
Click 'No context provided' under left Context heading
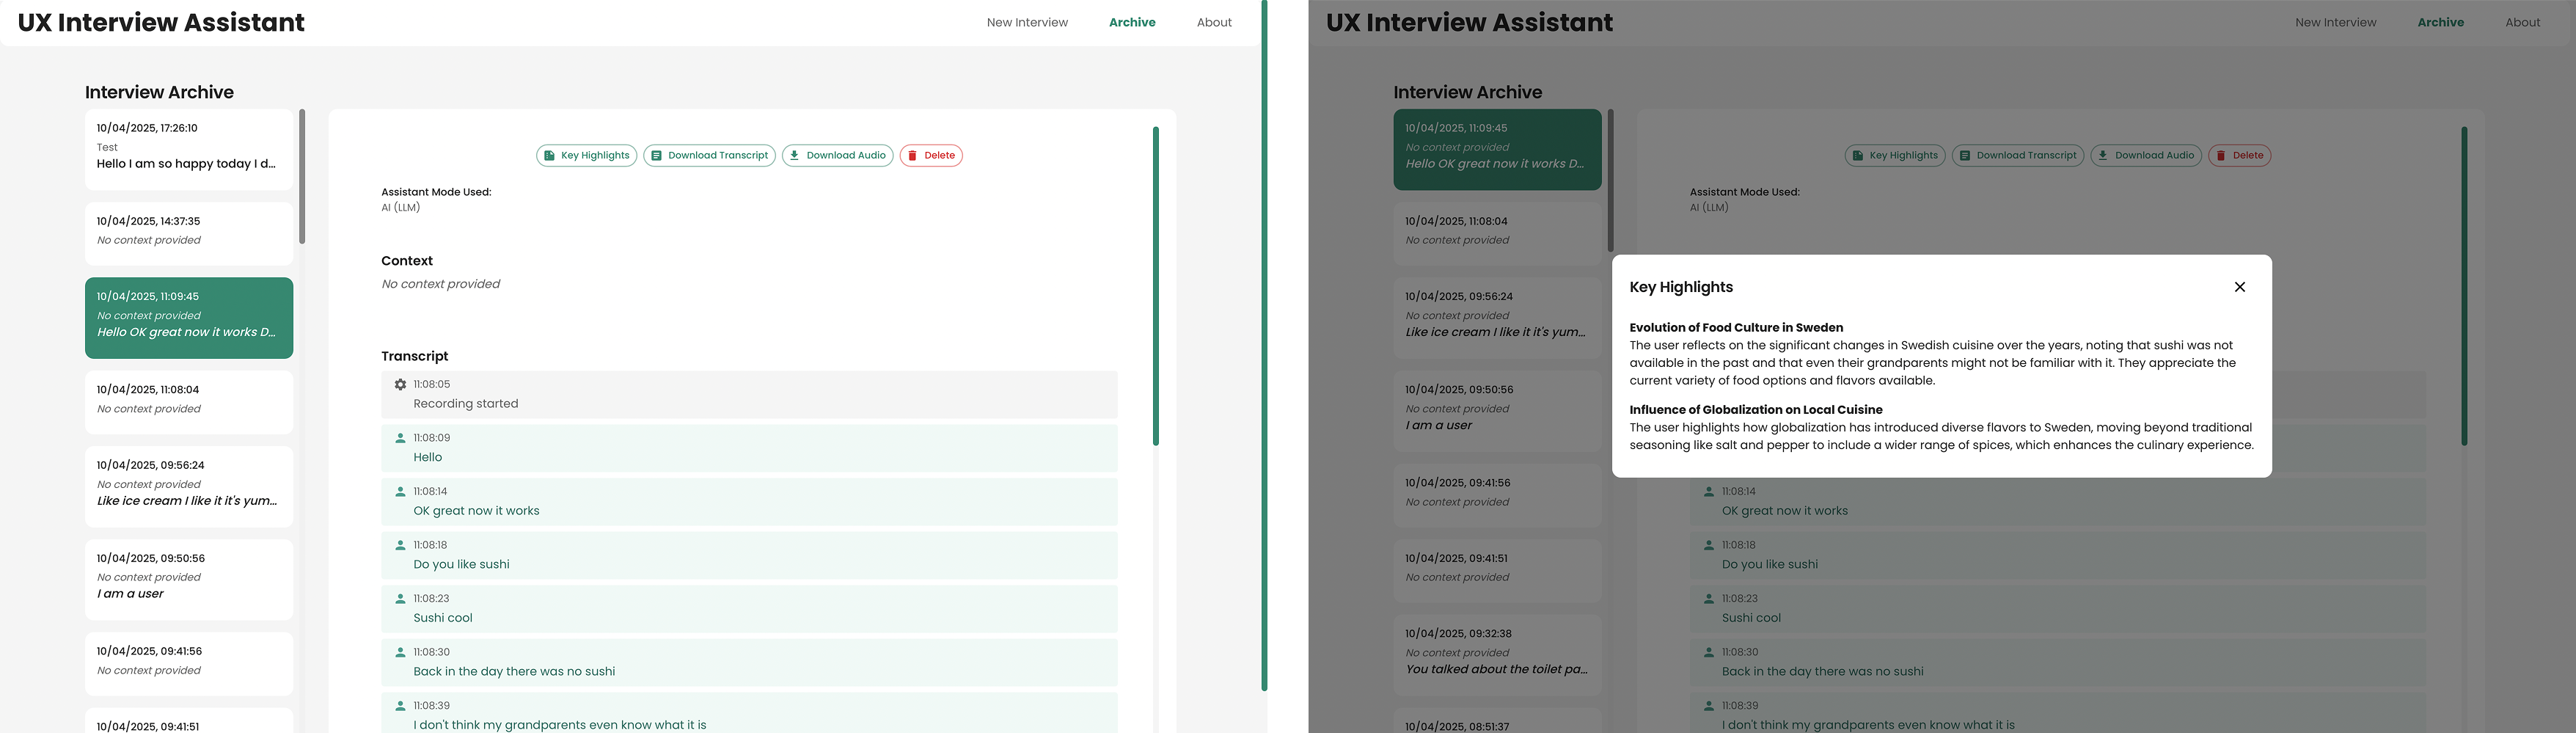click(x=440, y=284)
